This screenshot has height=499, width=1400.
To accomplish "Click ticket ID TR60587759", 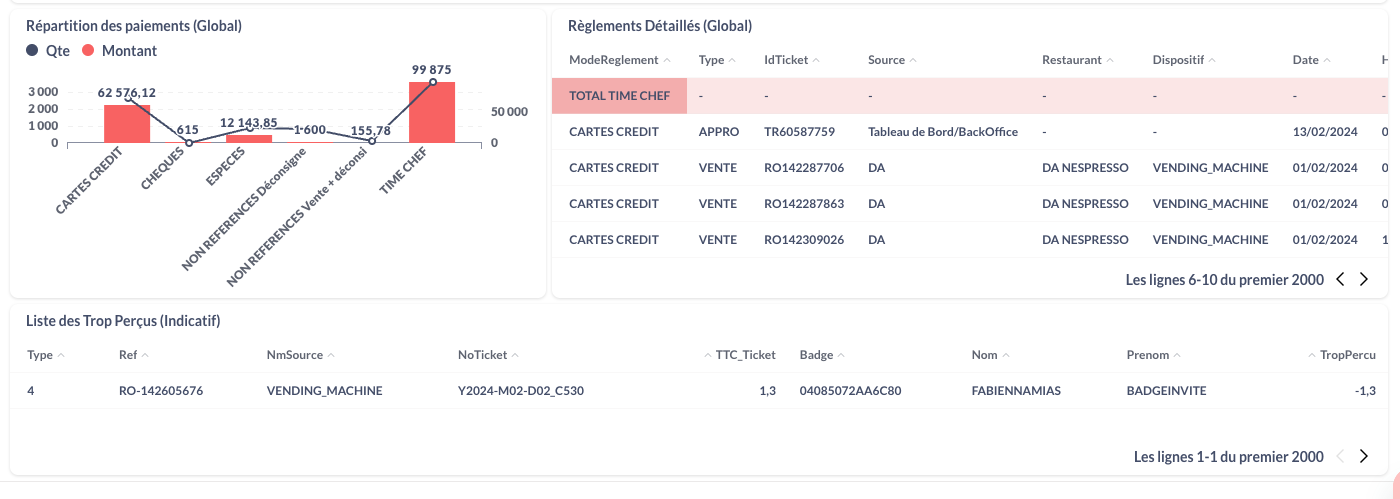I will 799,132.
